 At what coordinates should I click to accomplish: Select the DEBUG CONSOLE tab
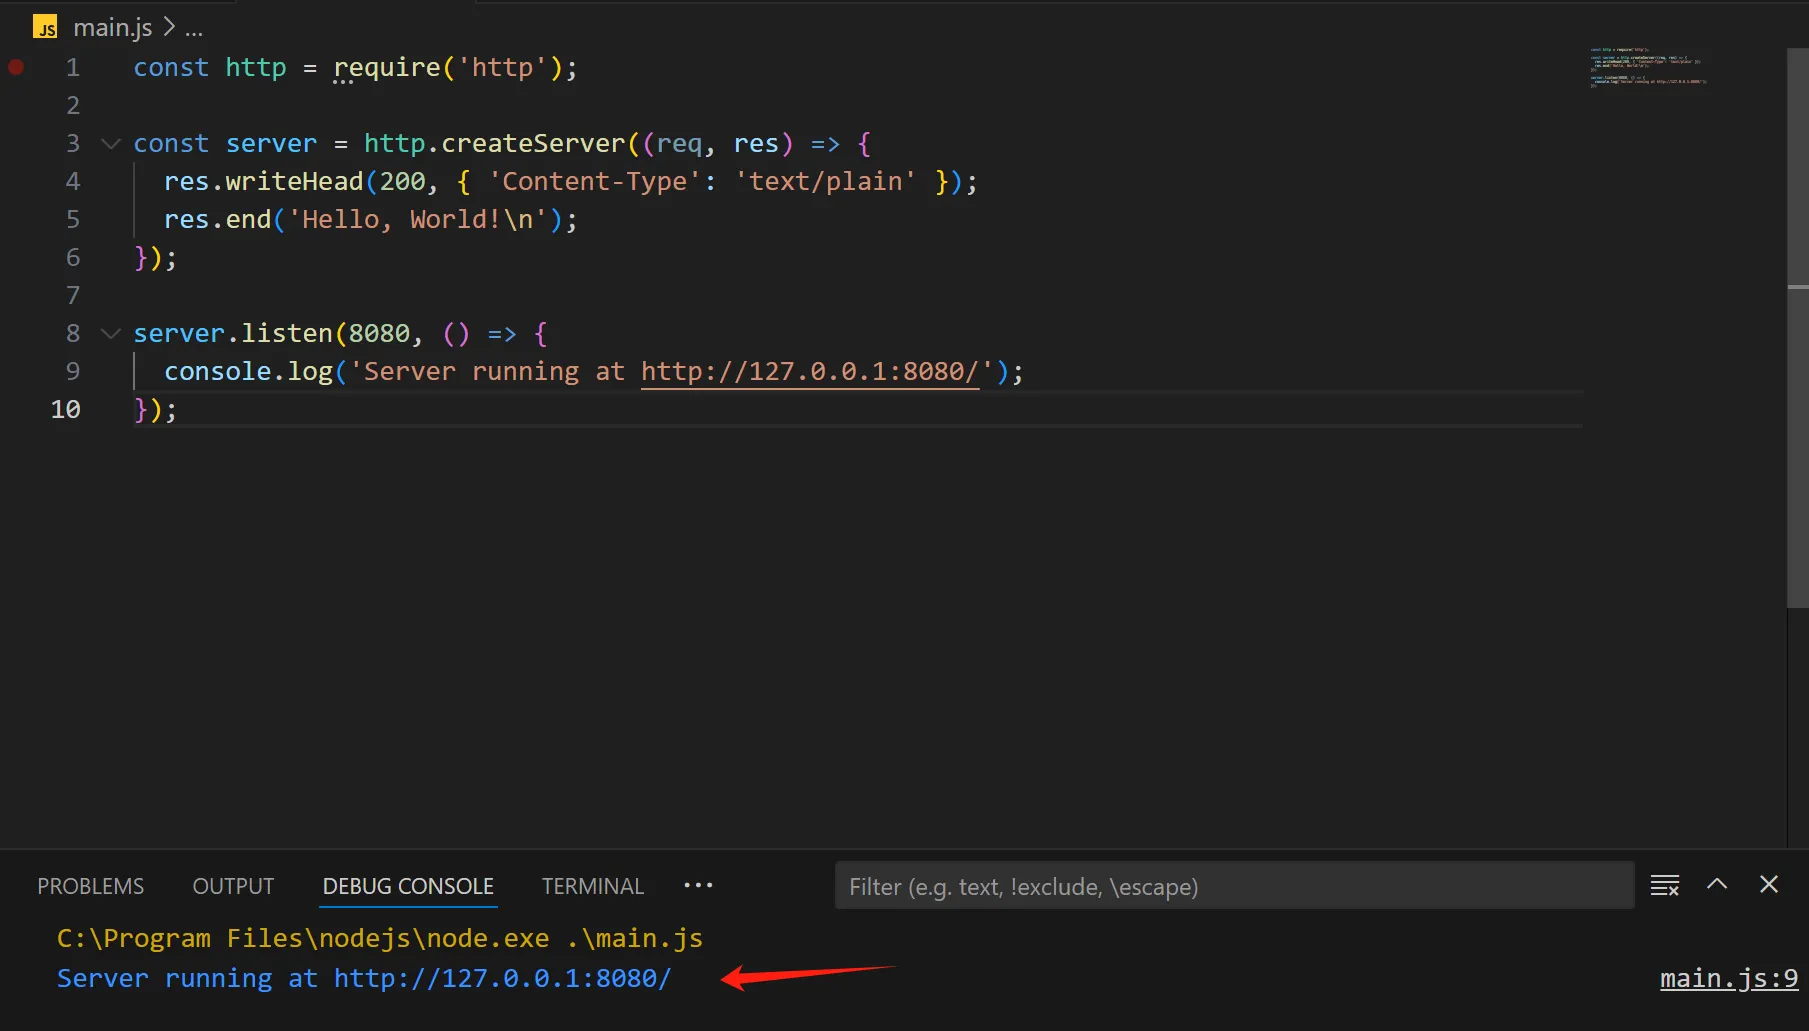408,886
